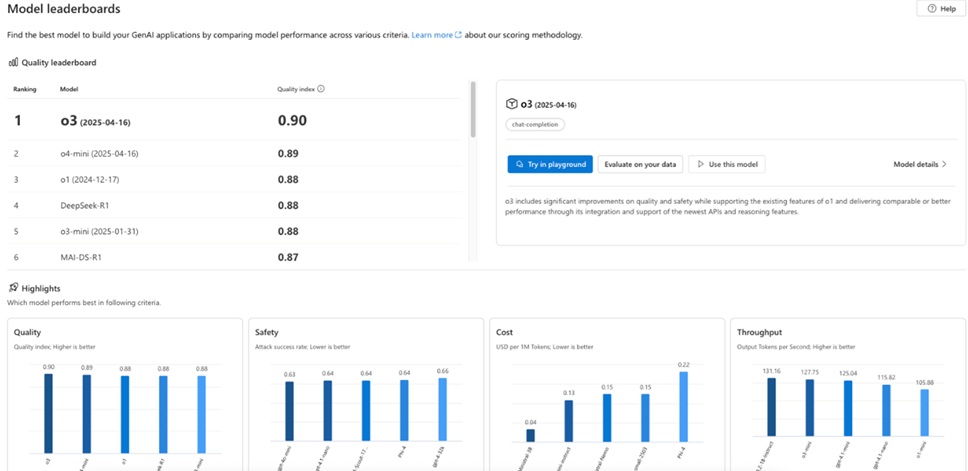Viewport: 968px width, 471px height.
Task: Click the Model leaderboards page heading
Action: point(64,9)
